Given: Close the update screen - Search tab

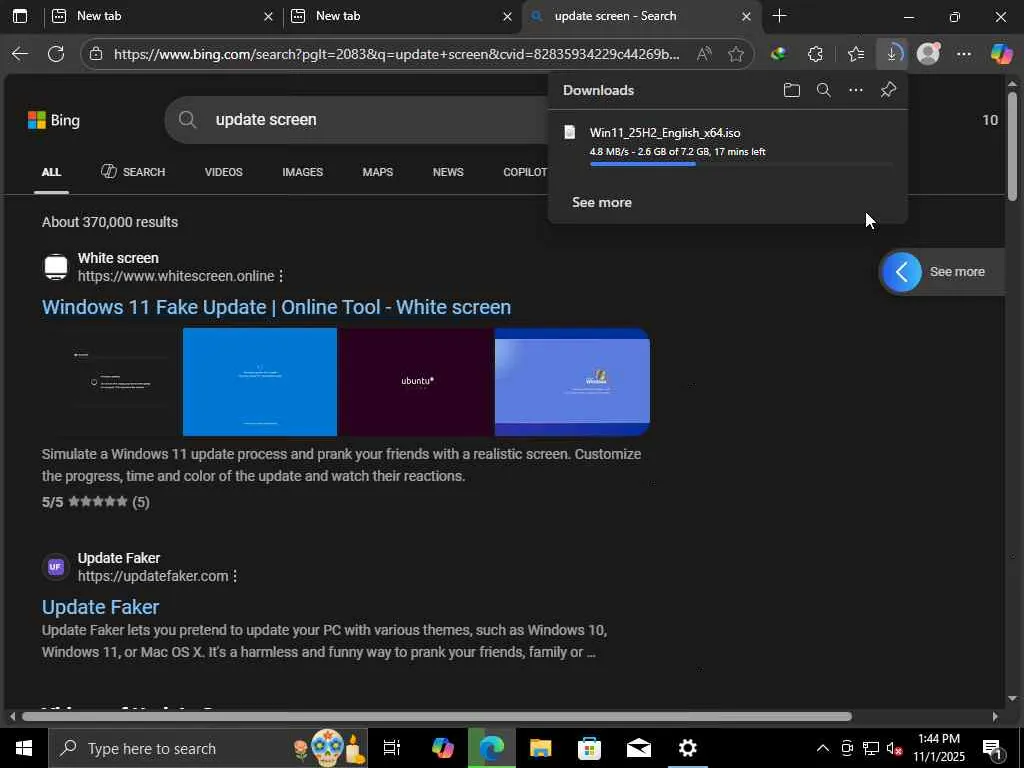Looking at the screenshot, I should tap(746, 16).
